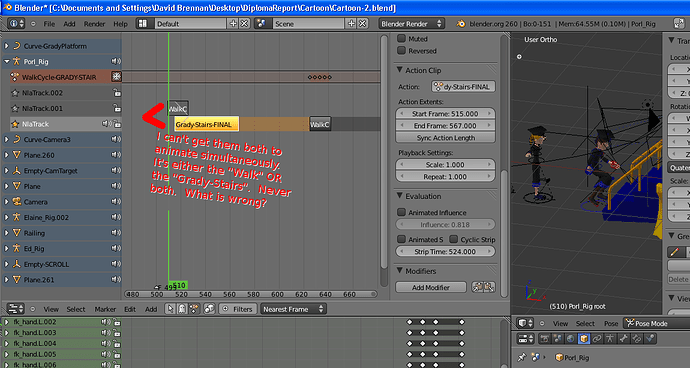This screenshot has height=368, width=690.
Task: Click the Add Modifier button
Action: 431,287
